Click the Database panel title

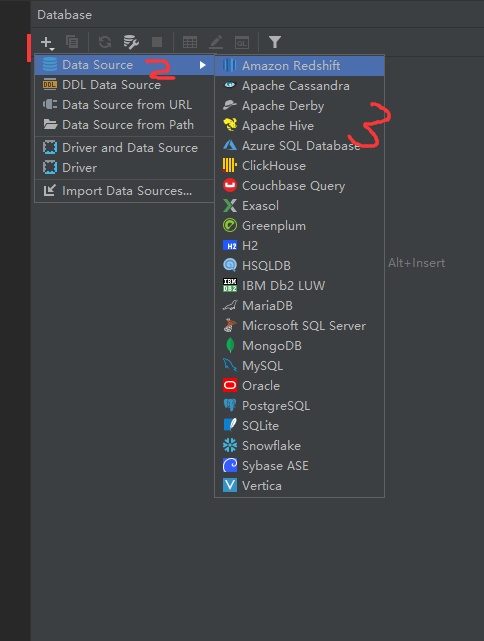point(65,15)
